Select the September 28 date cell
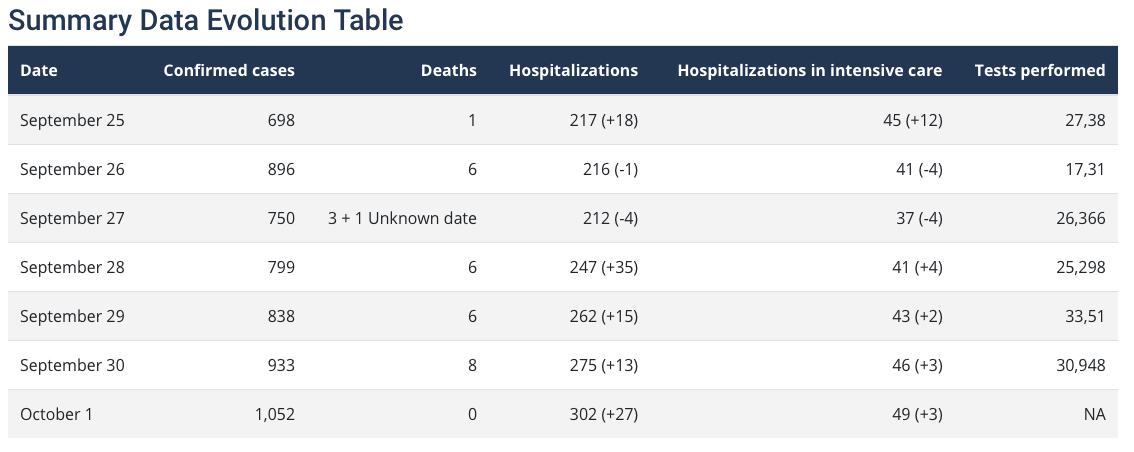The image size is (1134, 452). coord(72,267)
